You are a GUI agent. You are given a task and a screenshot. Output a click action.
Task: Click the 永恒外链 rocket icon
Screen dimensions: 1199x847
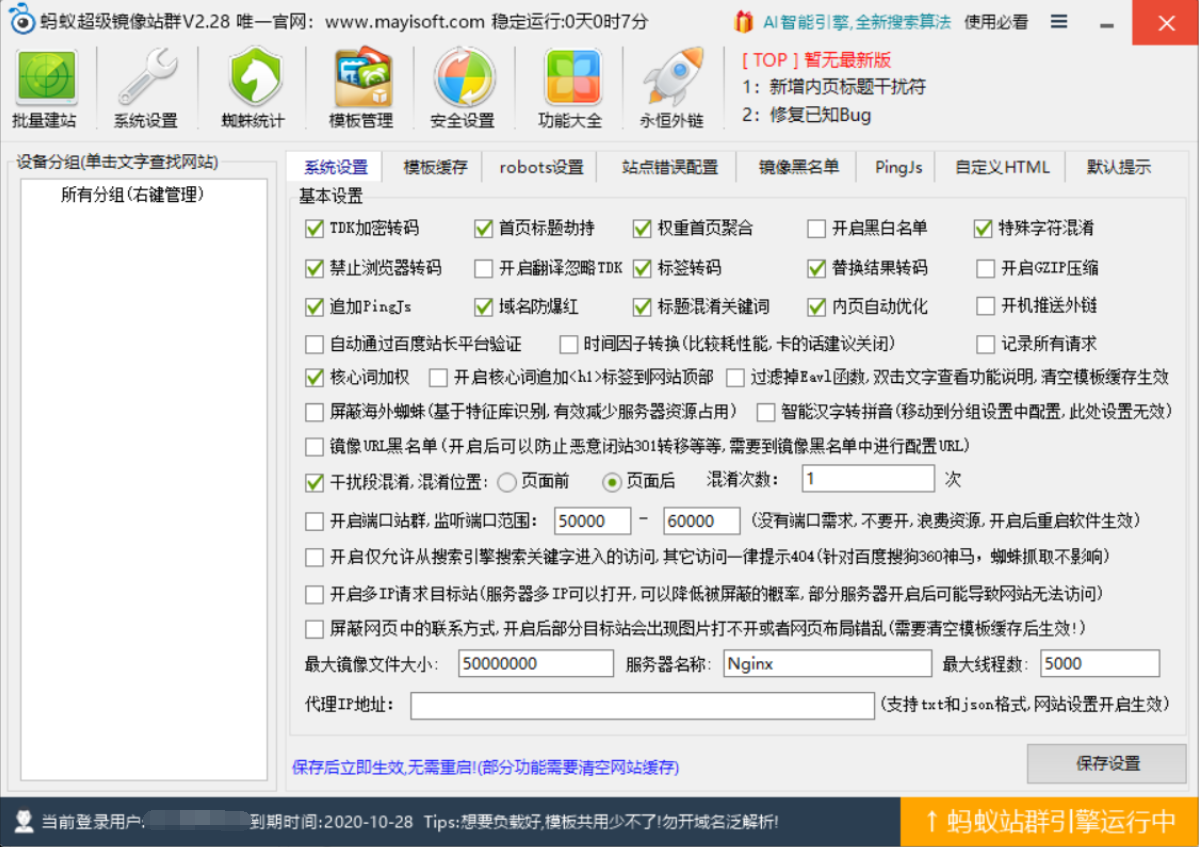(672, 80)
